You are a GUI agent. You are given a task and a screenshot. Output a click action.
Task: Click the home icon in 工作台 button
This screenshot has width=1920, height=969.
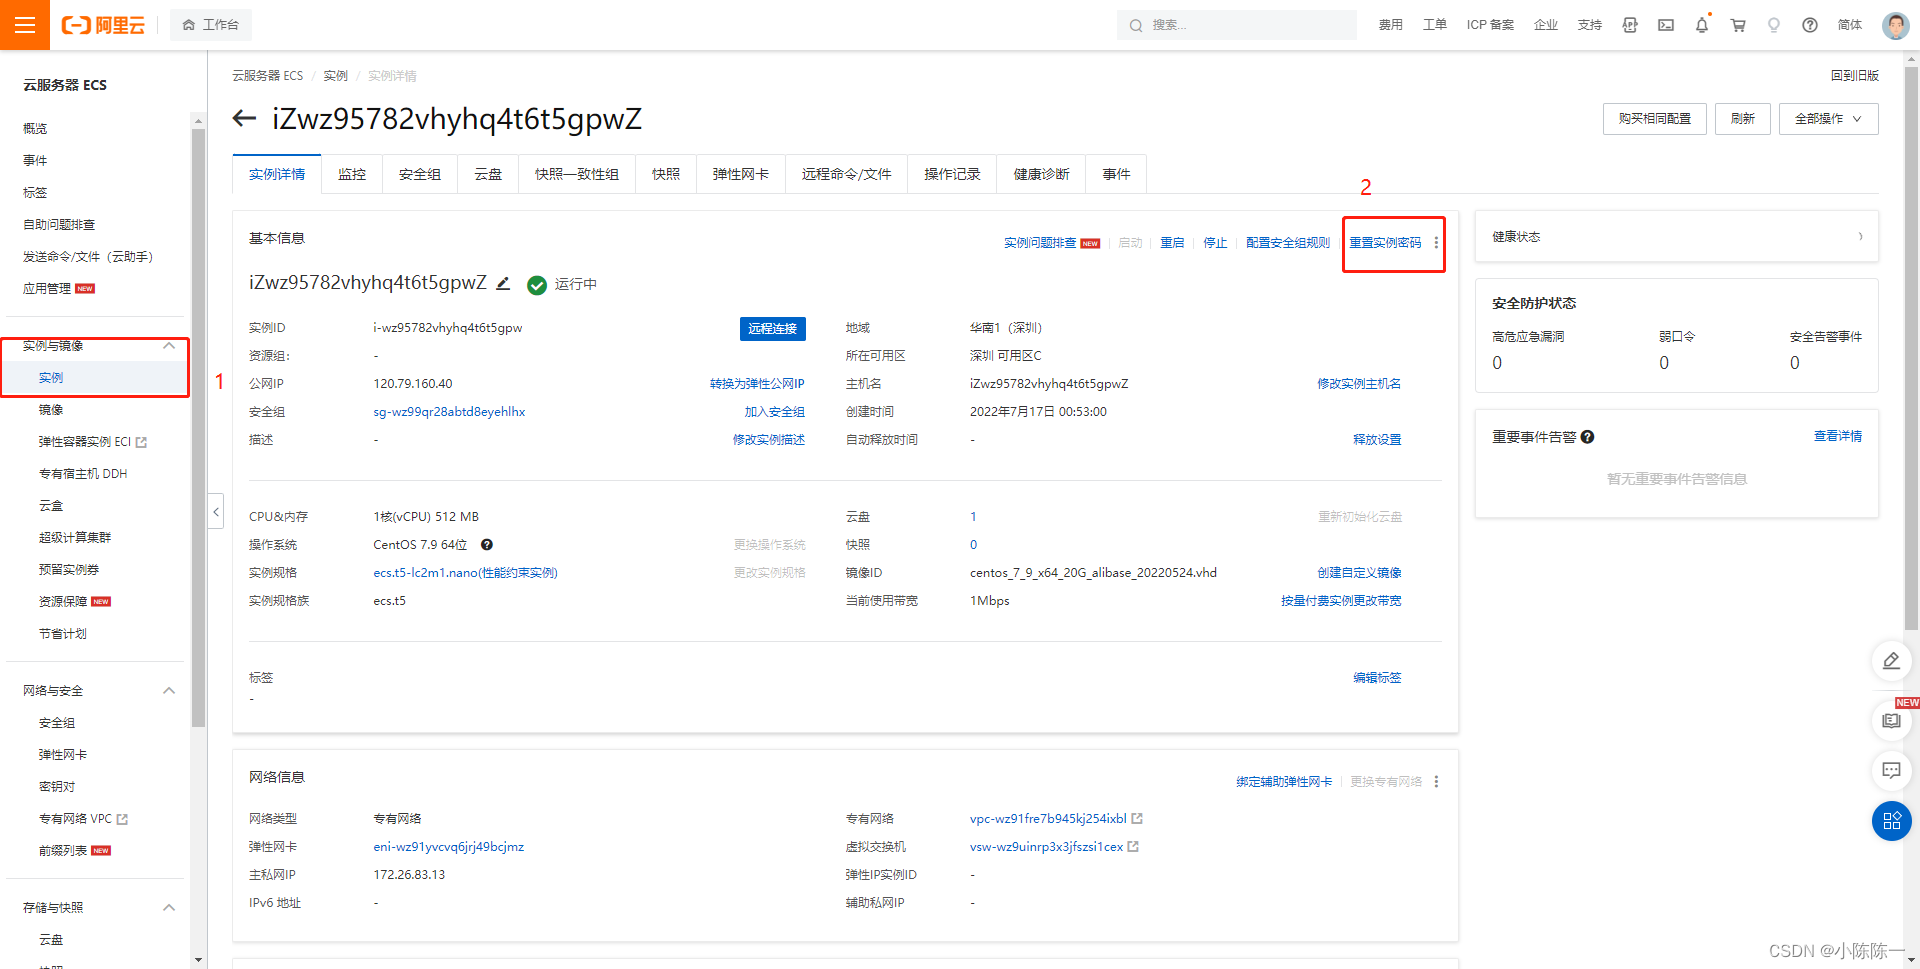tap(189, 25)
